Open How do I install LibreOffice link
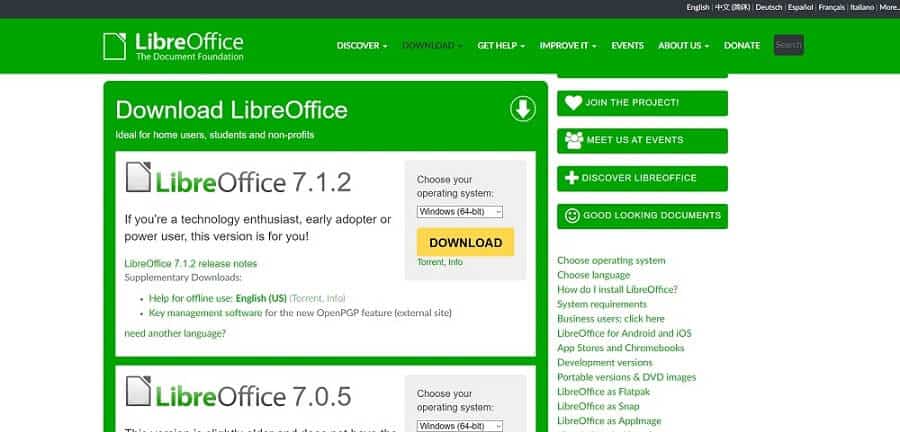Viewport: 900px width, 432px height. [617, 290]
